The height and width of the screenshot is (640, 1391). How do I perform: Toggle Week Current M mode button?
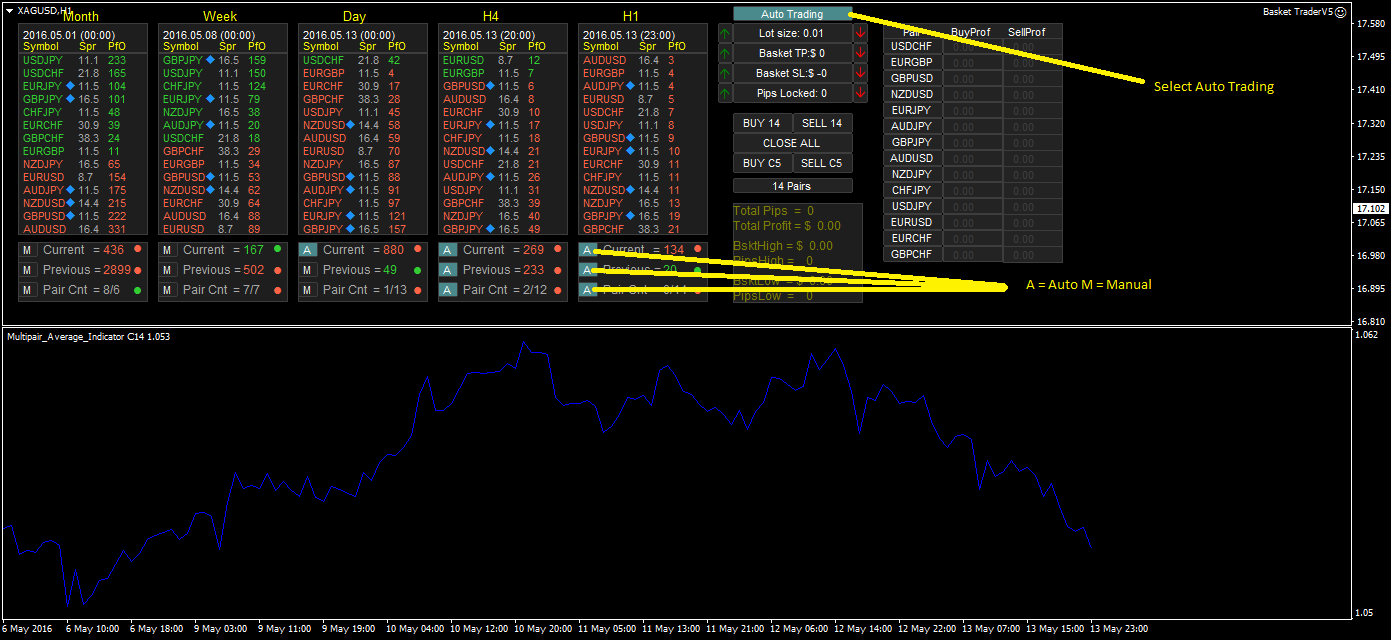click(x=168, y=250)
